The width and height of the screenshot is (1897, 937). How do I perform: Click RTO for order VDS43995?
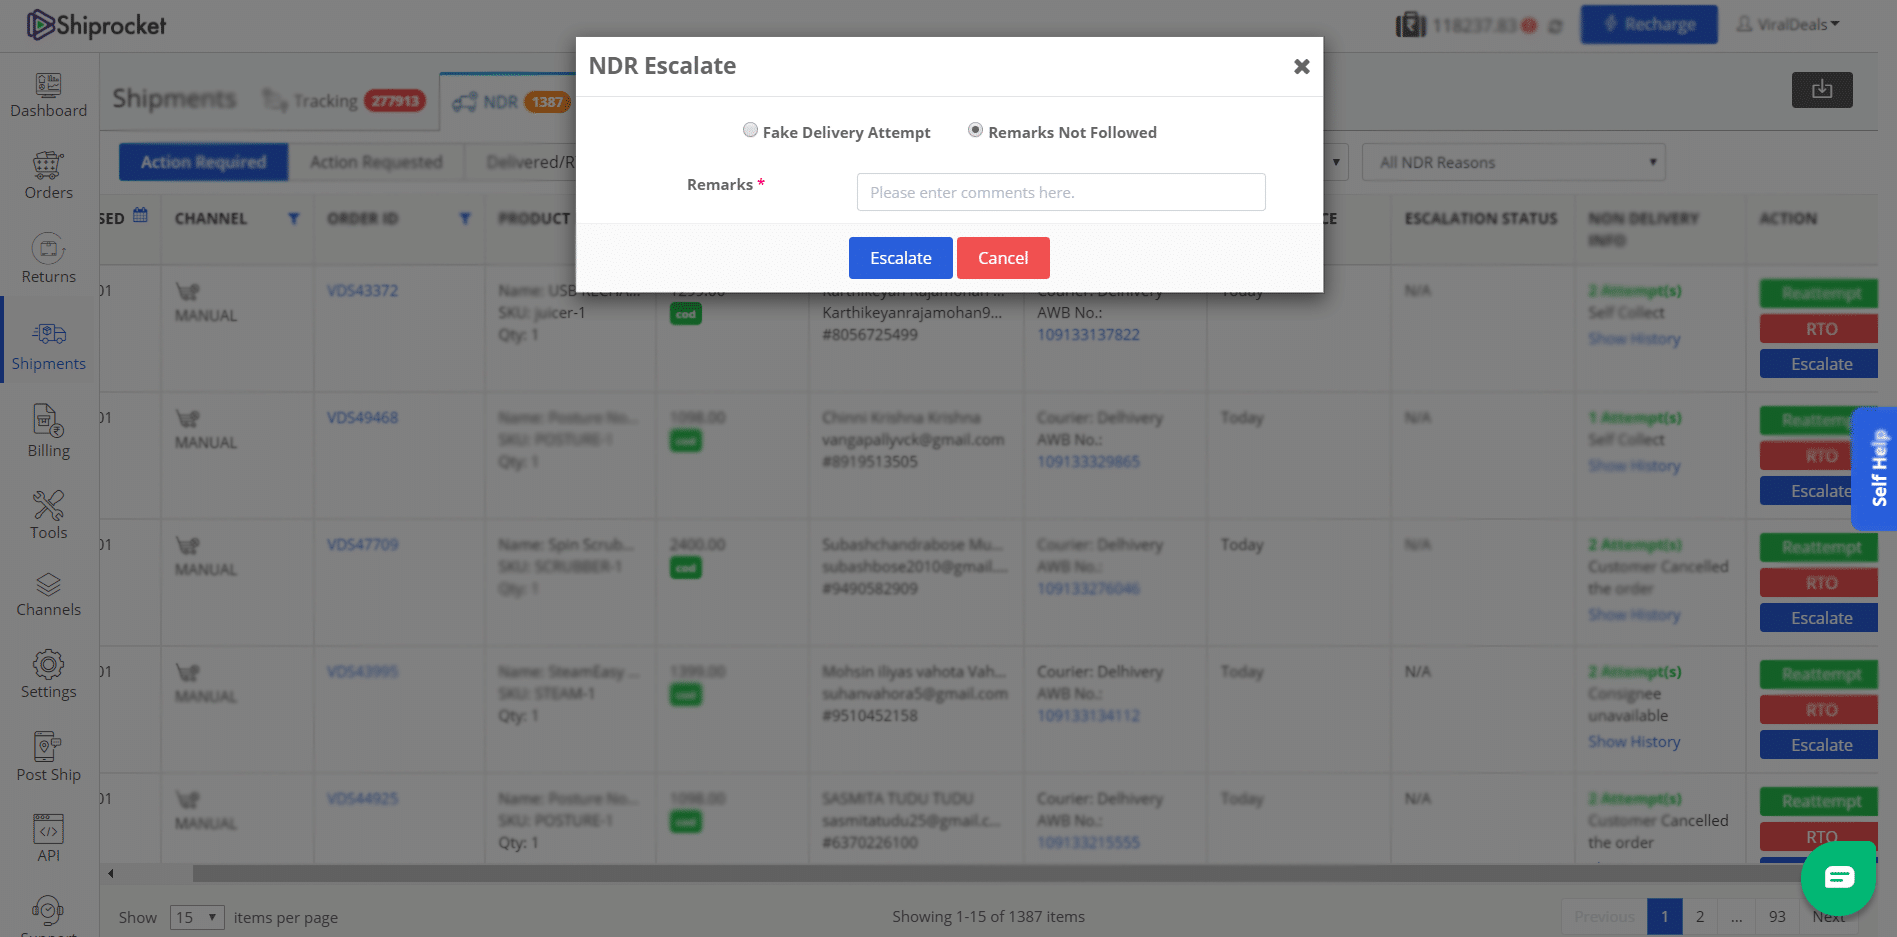[1819, 710]
